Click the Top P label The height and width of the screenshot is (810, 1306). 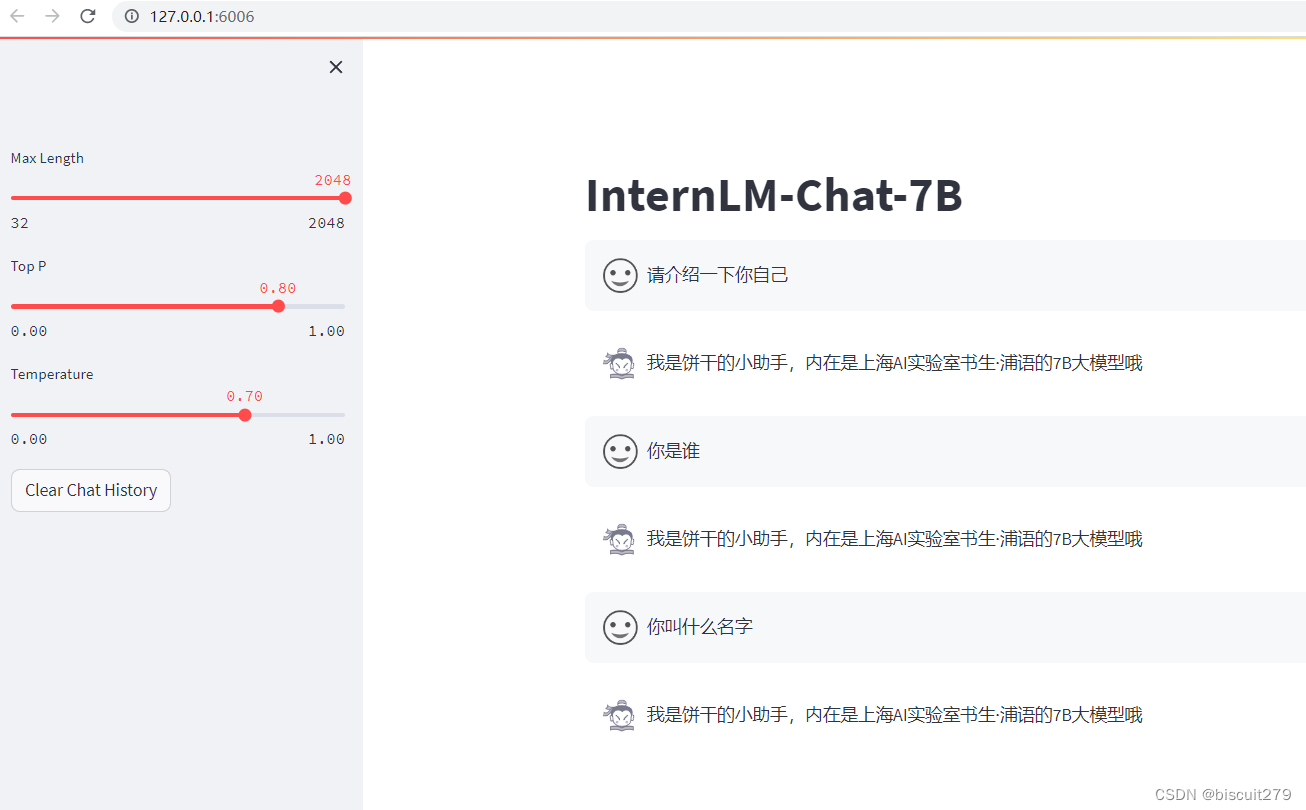[28, 266]
